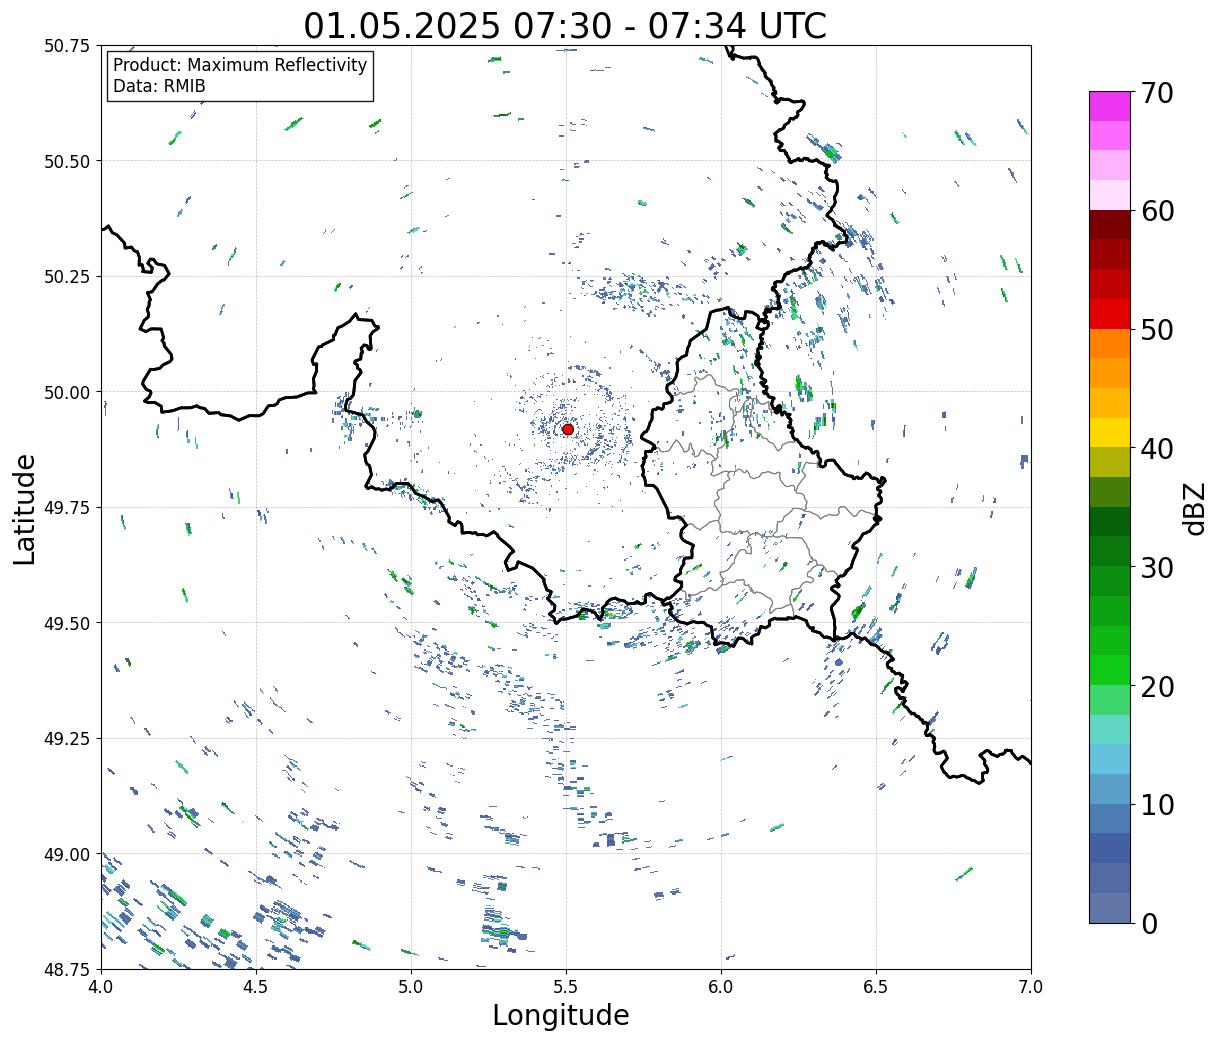Click the colorbar tick label 20
1219x1040 pixels.
pyautogui.click(x=1157, y=686)
